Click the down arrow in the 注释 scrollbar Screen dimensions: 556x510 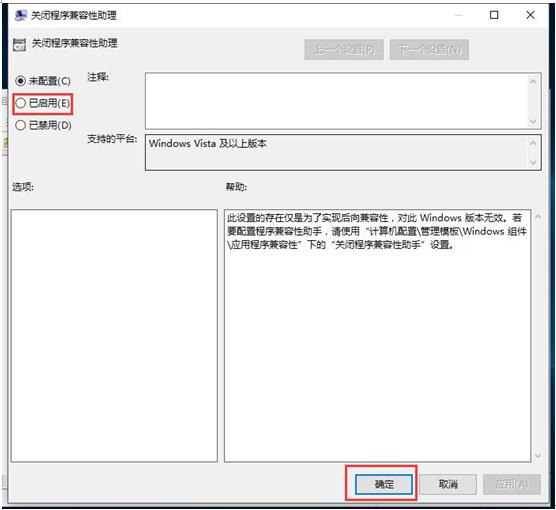pyautogui.click(x=533, y=121)
